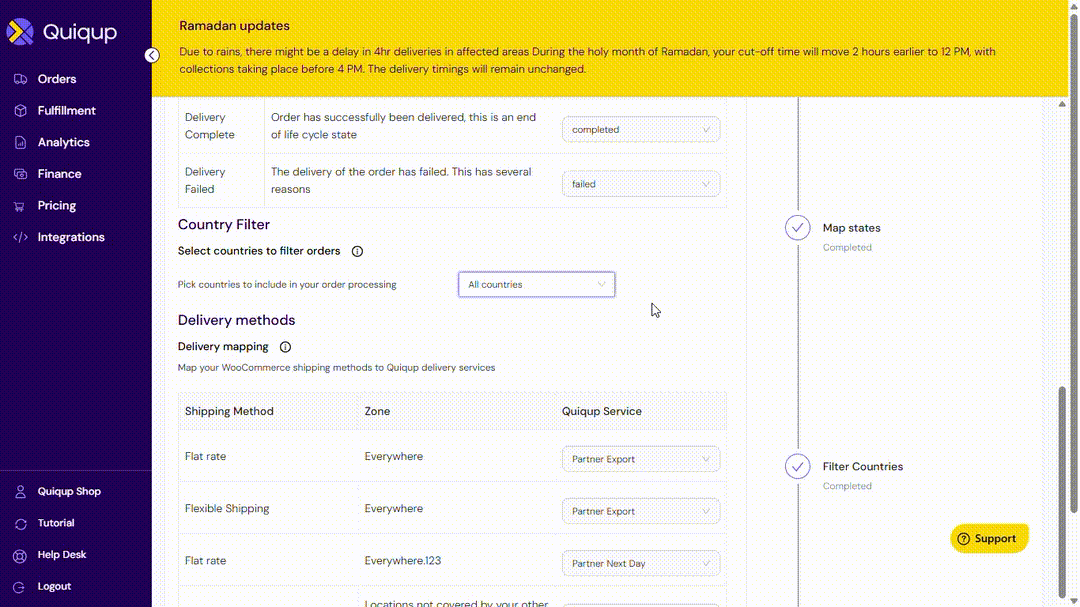
Task: Click the Flexible Shipping row name
Action: 227,508
